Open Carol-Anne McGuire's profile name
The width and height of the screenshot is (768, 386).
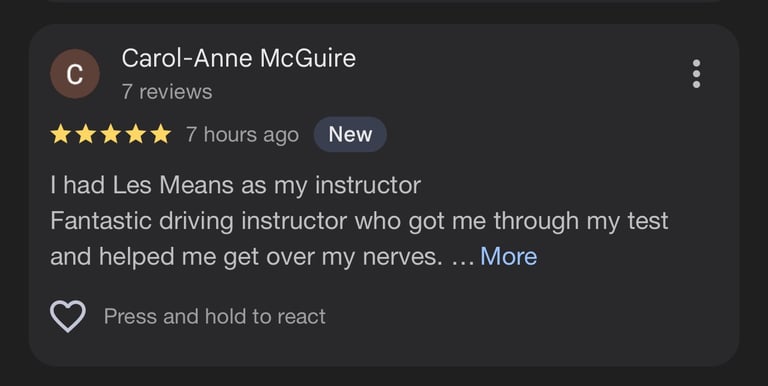[x=239, y=58]
